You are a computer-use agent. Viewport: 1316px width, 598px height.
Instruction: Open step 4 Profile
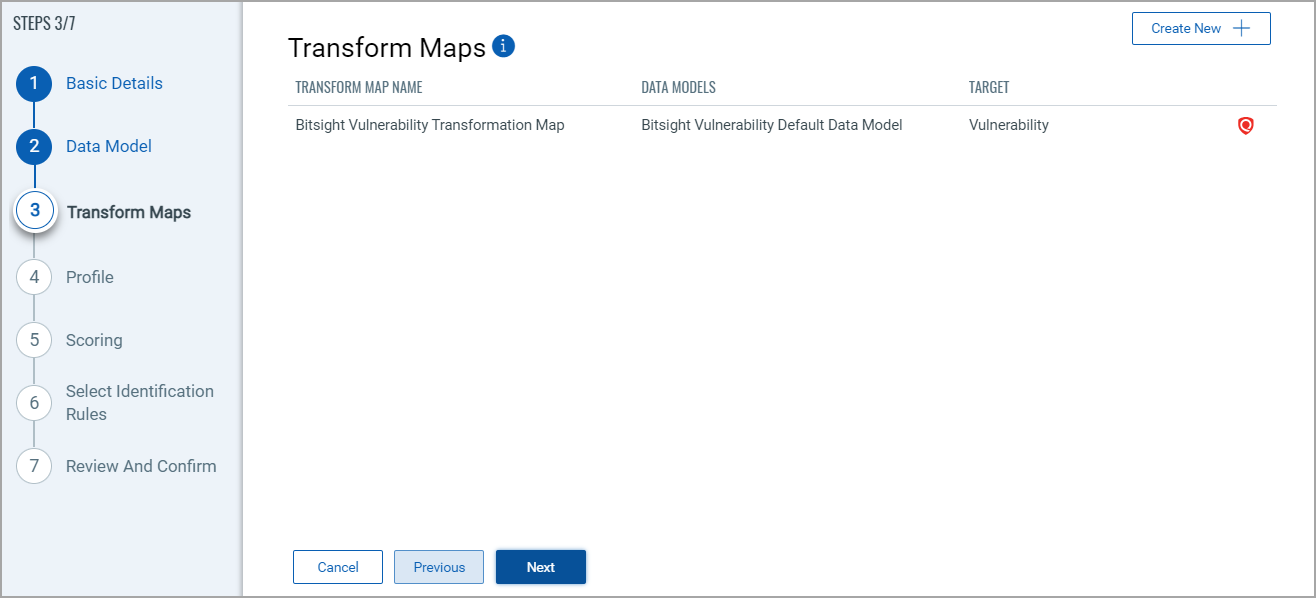[x=90, y=277]
